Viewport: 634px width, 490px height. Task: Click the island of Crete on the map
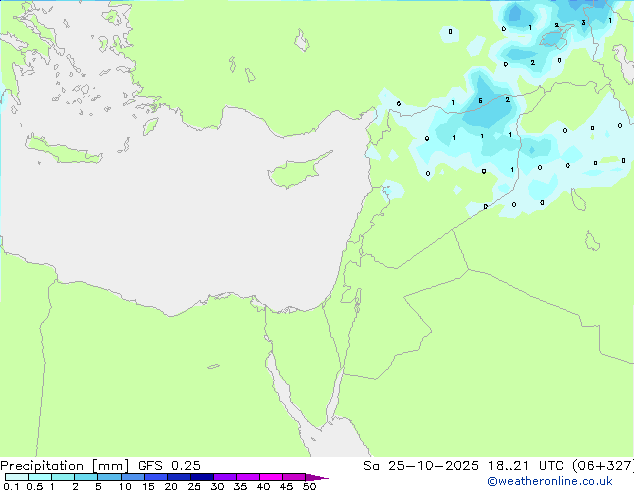[x=63, y=150]
